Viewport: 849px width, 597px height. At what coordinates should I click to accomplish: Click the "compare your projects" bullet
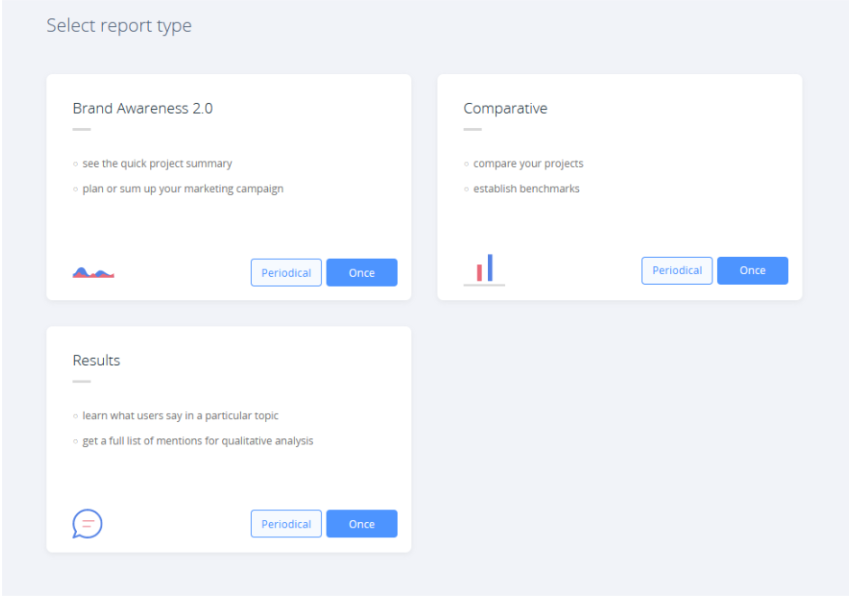tap(528, 163)
